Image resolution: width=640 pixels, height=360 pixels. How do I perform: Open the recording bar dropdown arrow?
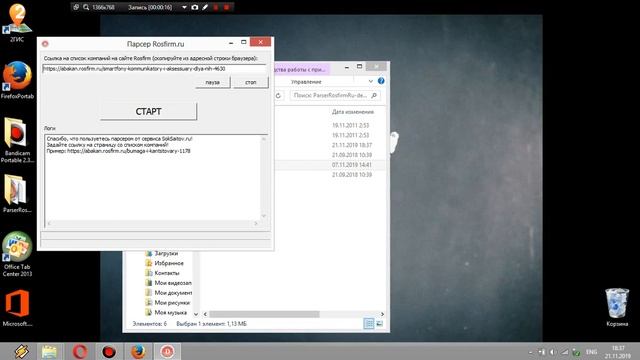184,7
